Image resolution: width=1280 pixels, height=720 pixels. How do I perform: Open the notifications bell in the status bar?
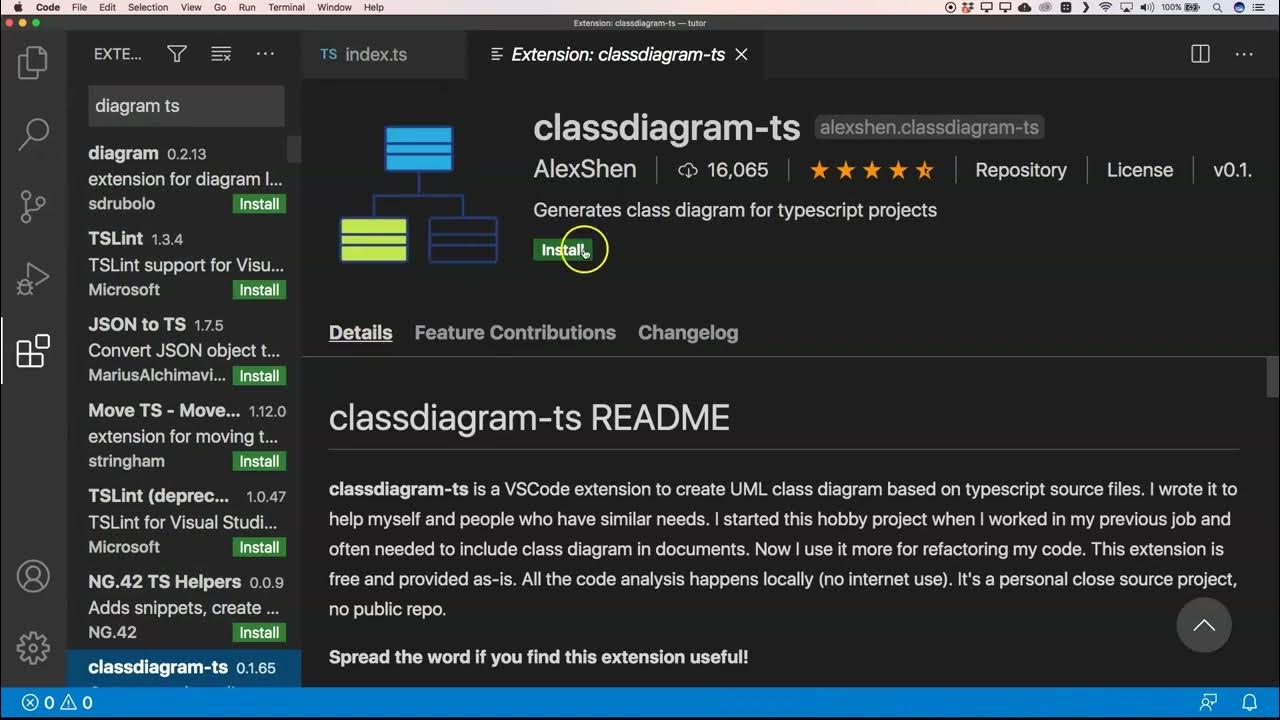coord(1249,703)
